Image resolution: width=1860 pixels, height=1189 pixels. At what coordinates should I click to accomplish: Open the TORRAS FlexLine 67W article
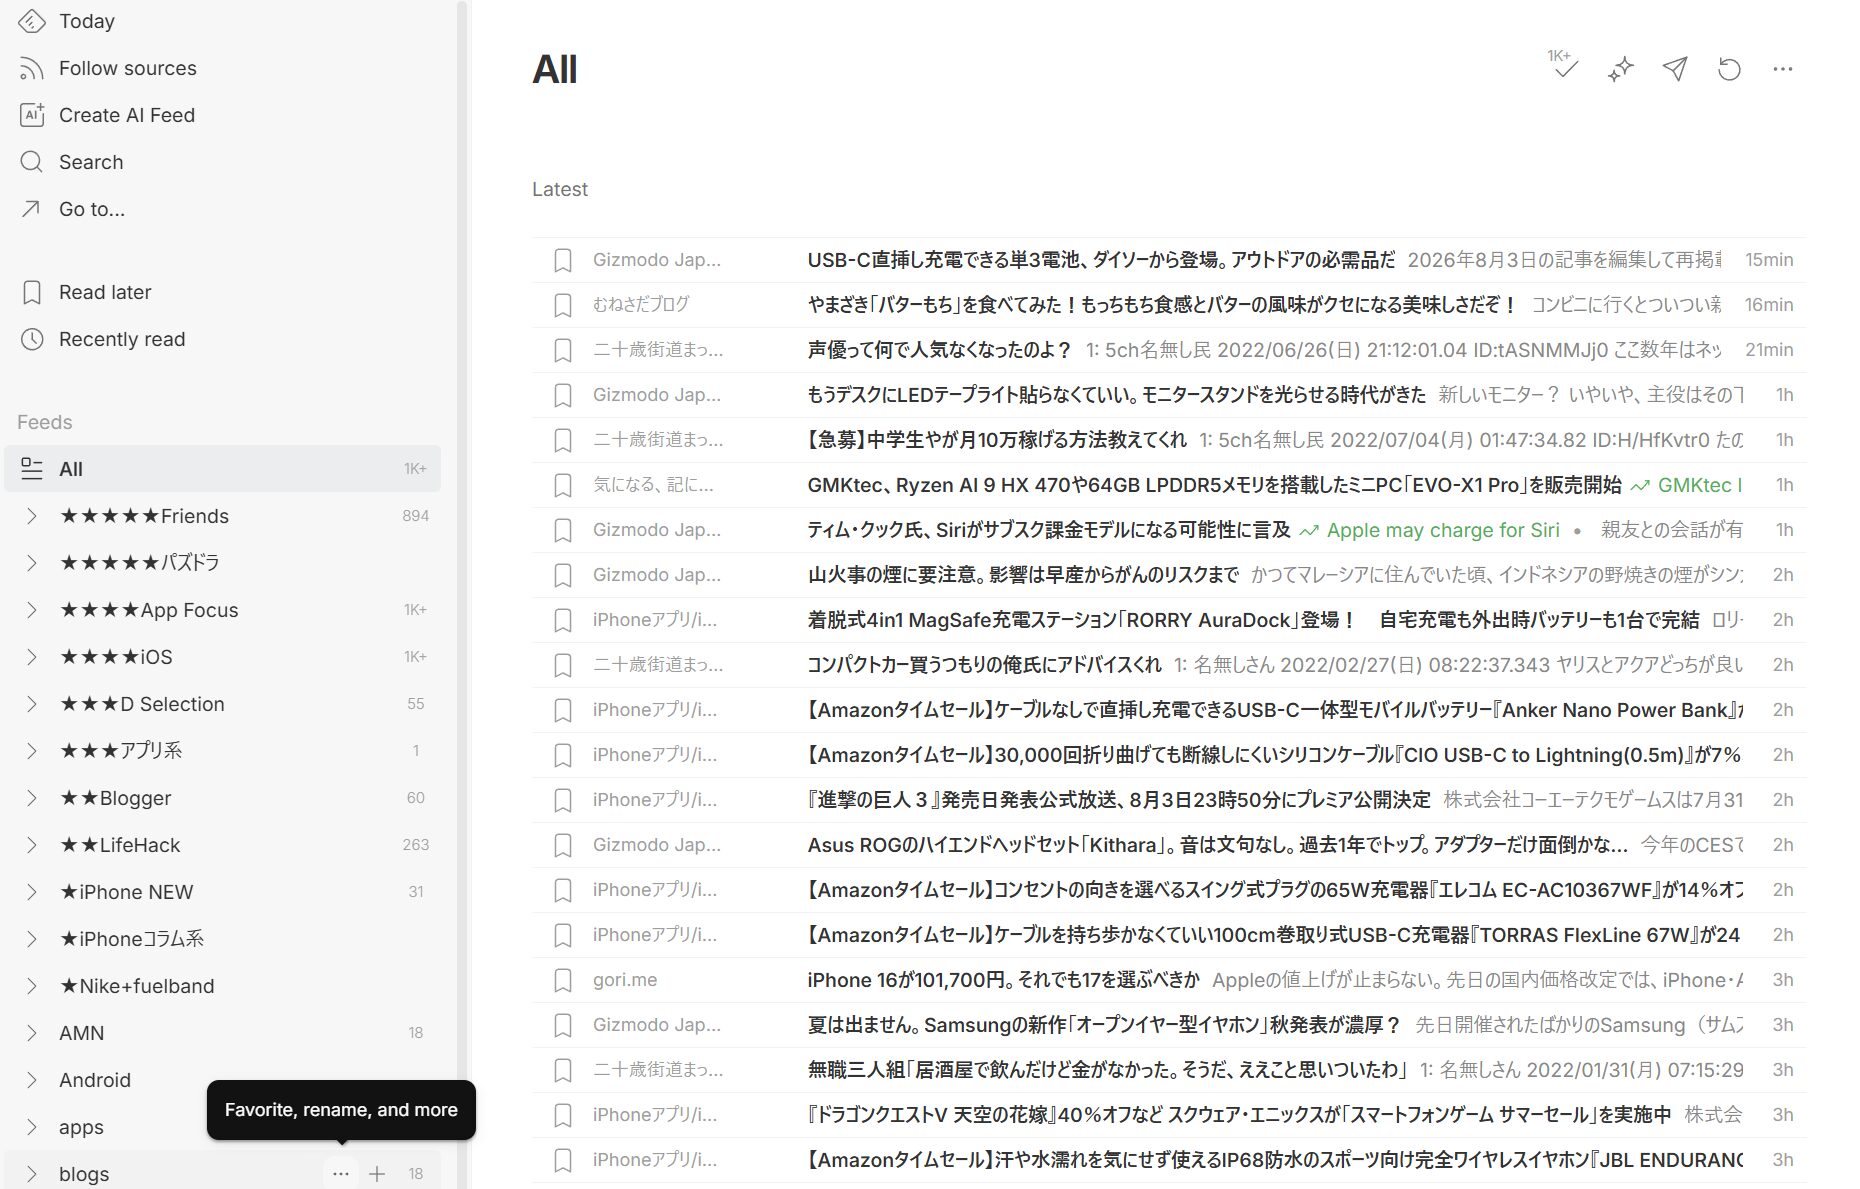[1274, 935]
